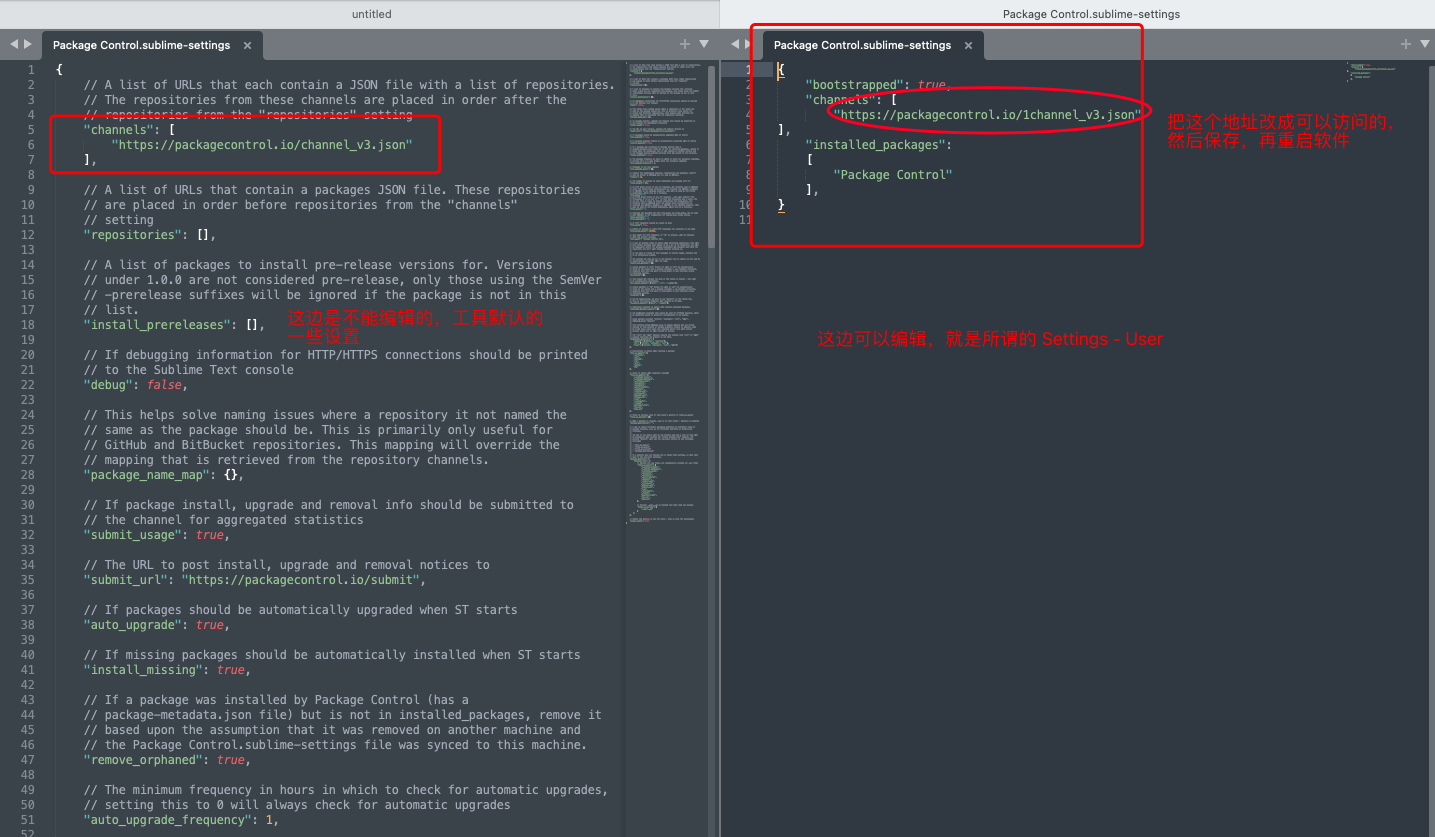Screen dimensions: 1435x837
Task: Click the "package_name_map" setting line
Action: point(163,475)
